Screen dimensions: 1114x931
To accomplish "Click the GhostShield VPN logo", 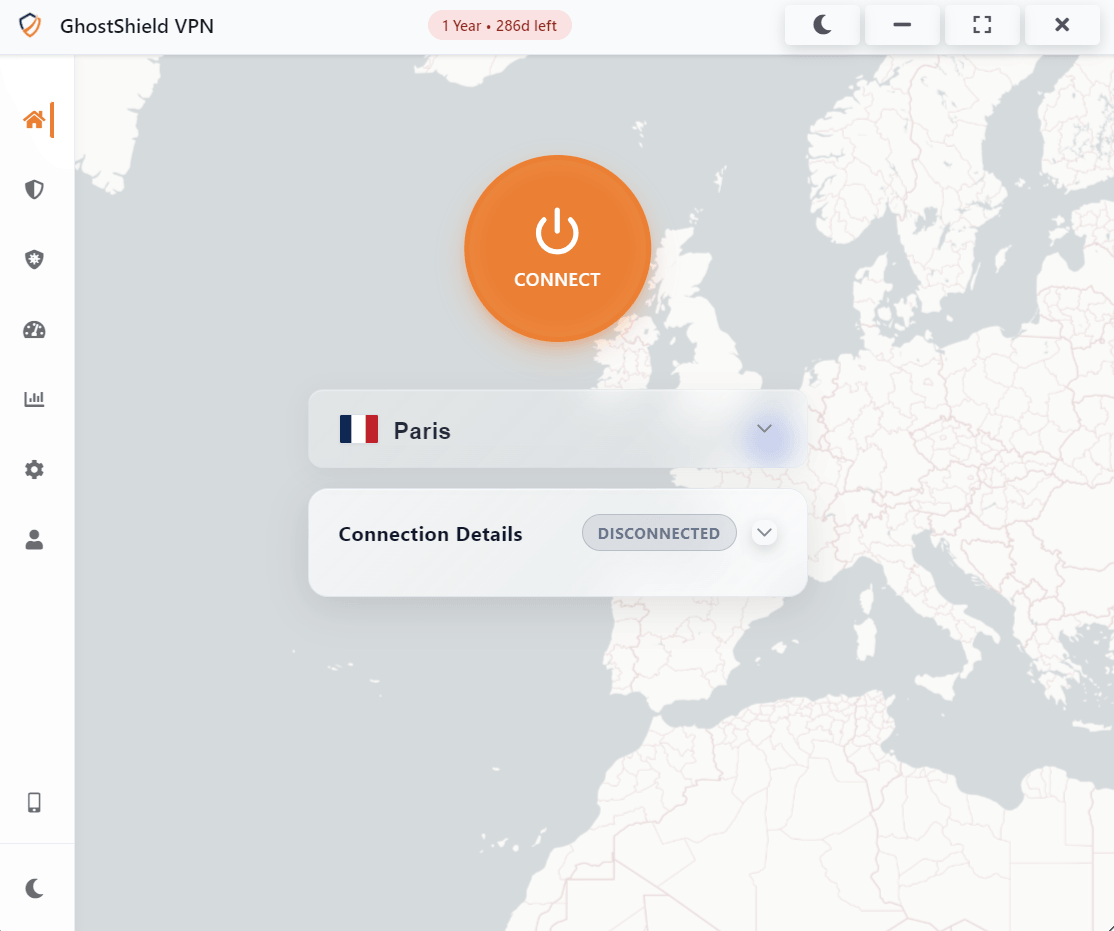I will 30,25.
